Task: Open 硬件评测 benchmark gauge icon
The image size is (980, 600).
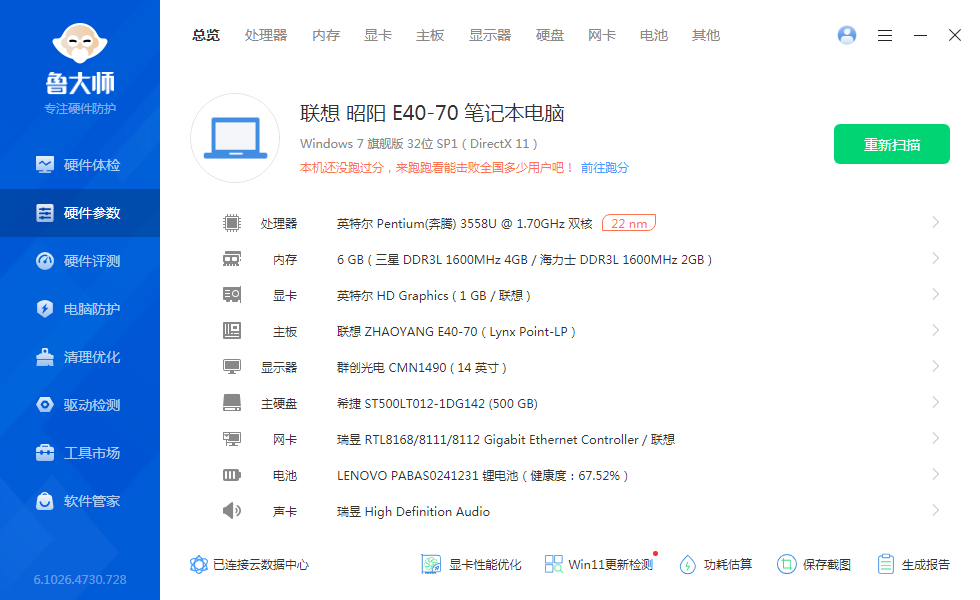Action: 45,261
